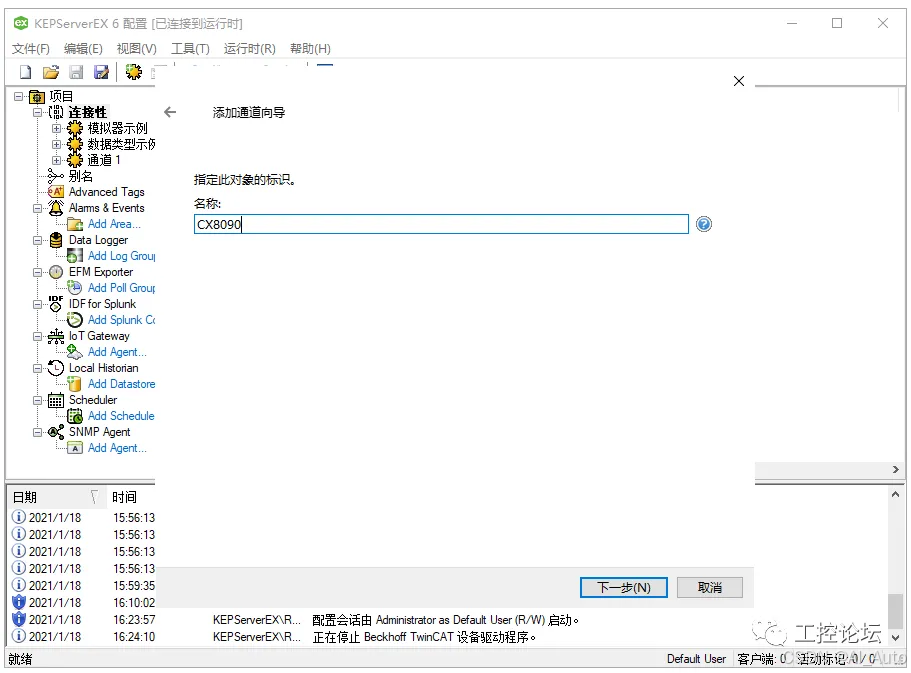Image resolution: width=911 pixels, height=673 pixels.
Task: Select SNMP Agent node
Action: pyautogui.click(x=99, y=431)
